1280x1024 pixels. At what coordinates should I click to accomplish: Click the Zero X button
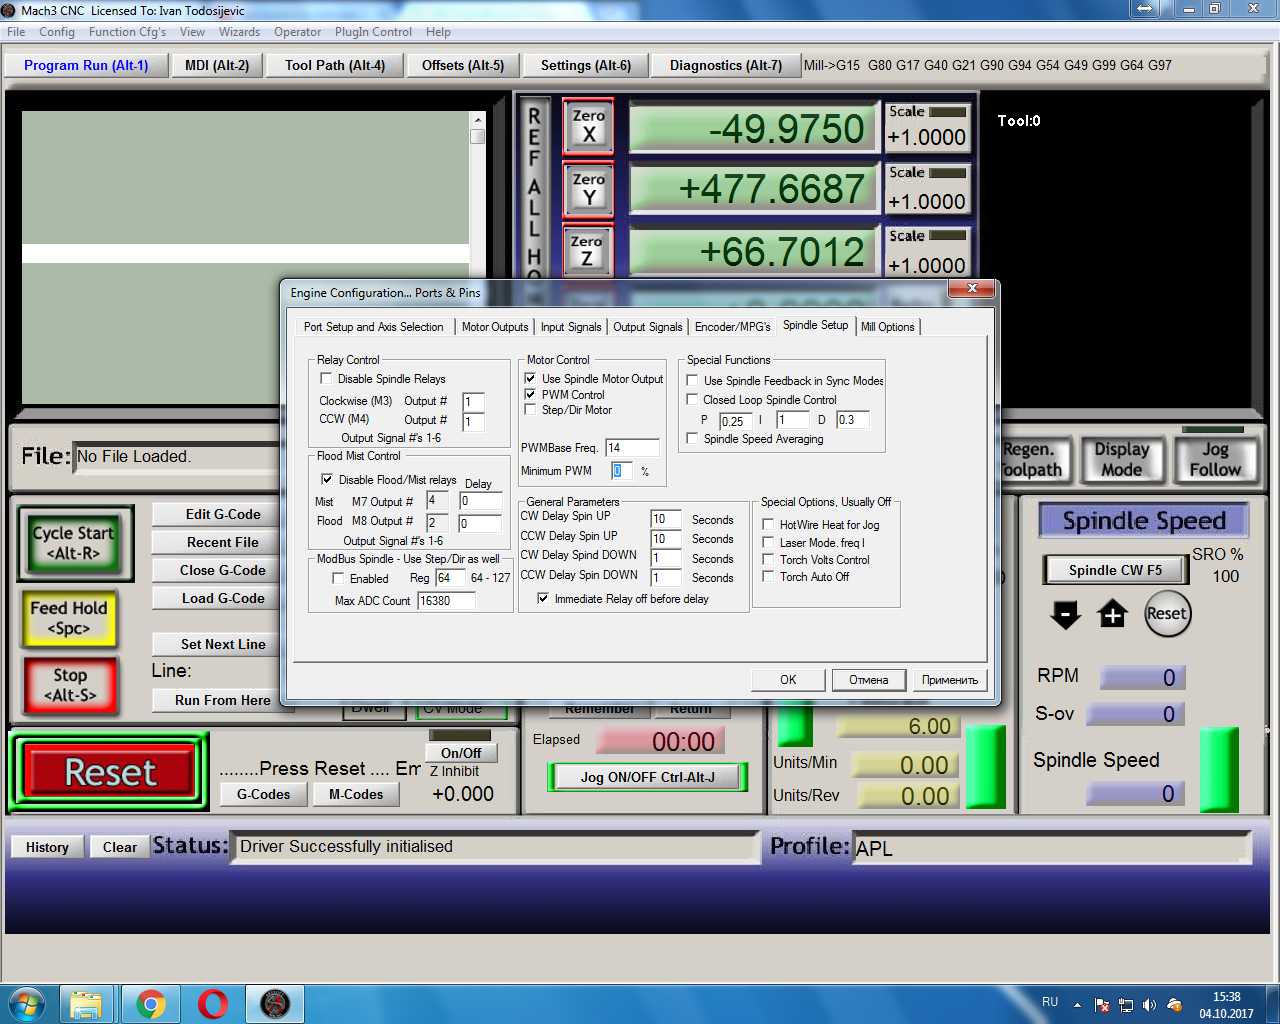[x=588, y=126]
